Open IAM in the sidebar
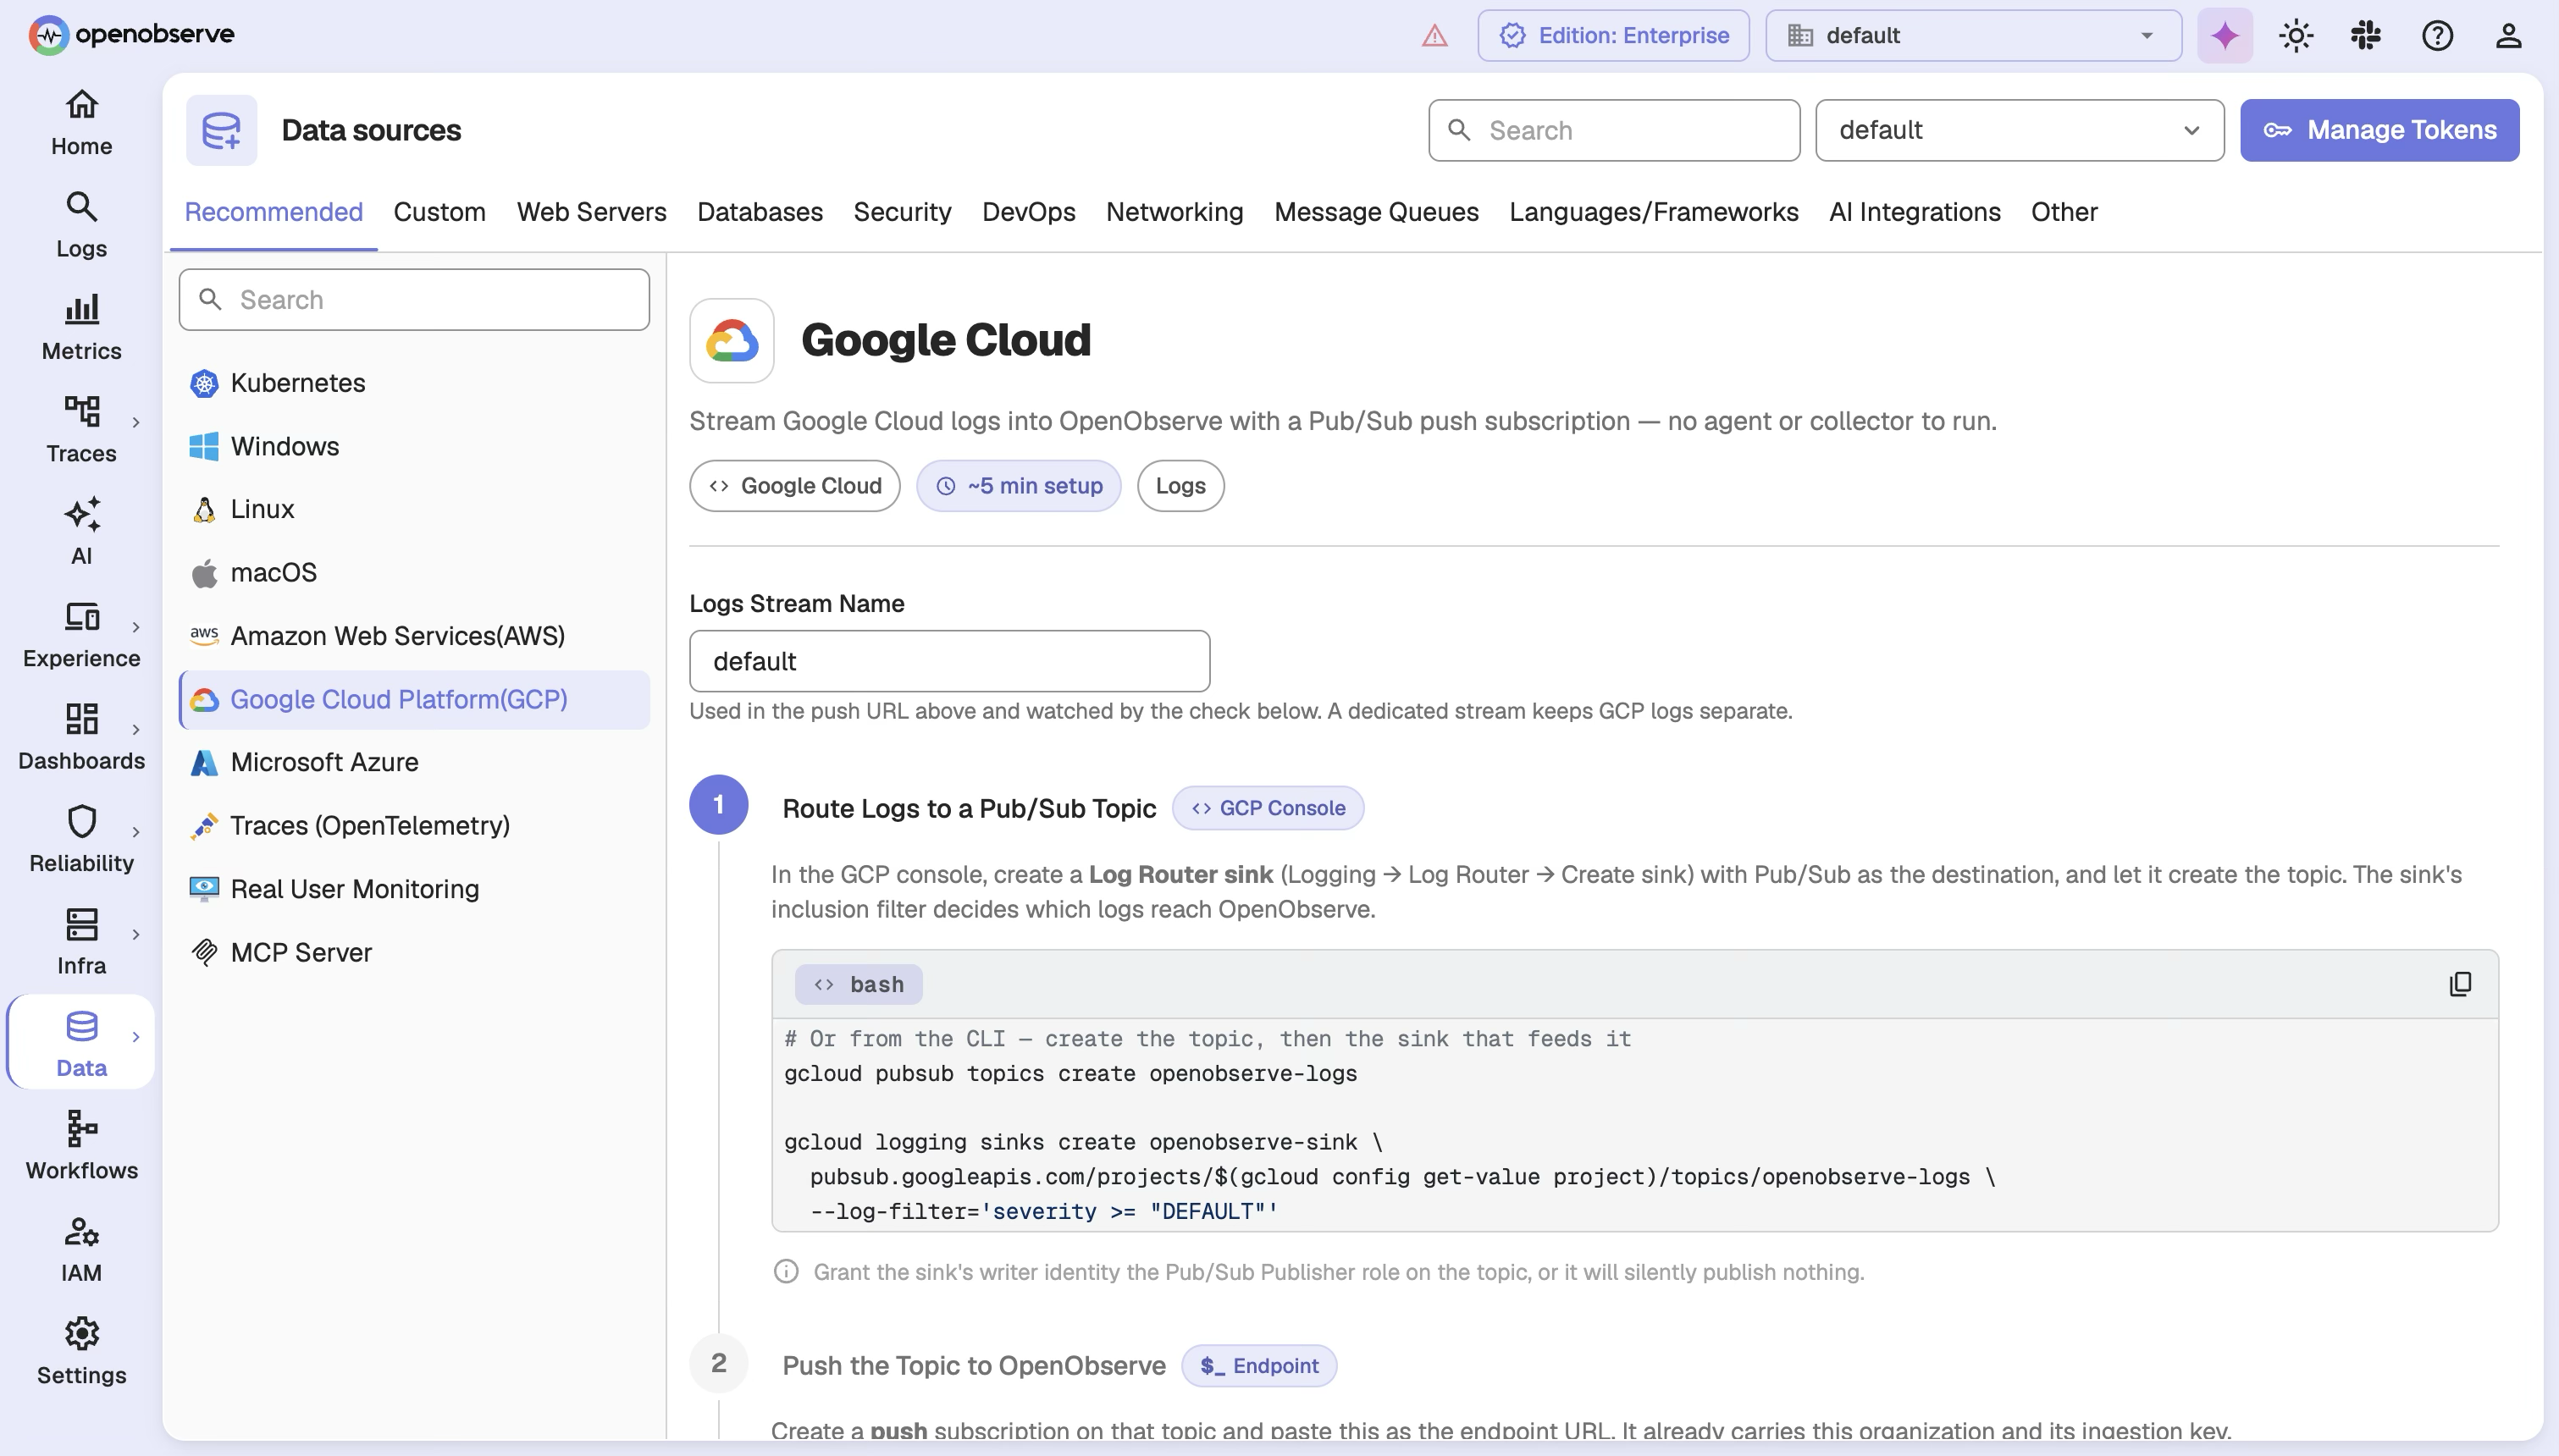 pos(81,1250)
